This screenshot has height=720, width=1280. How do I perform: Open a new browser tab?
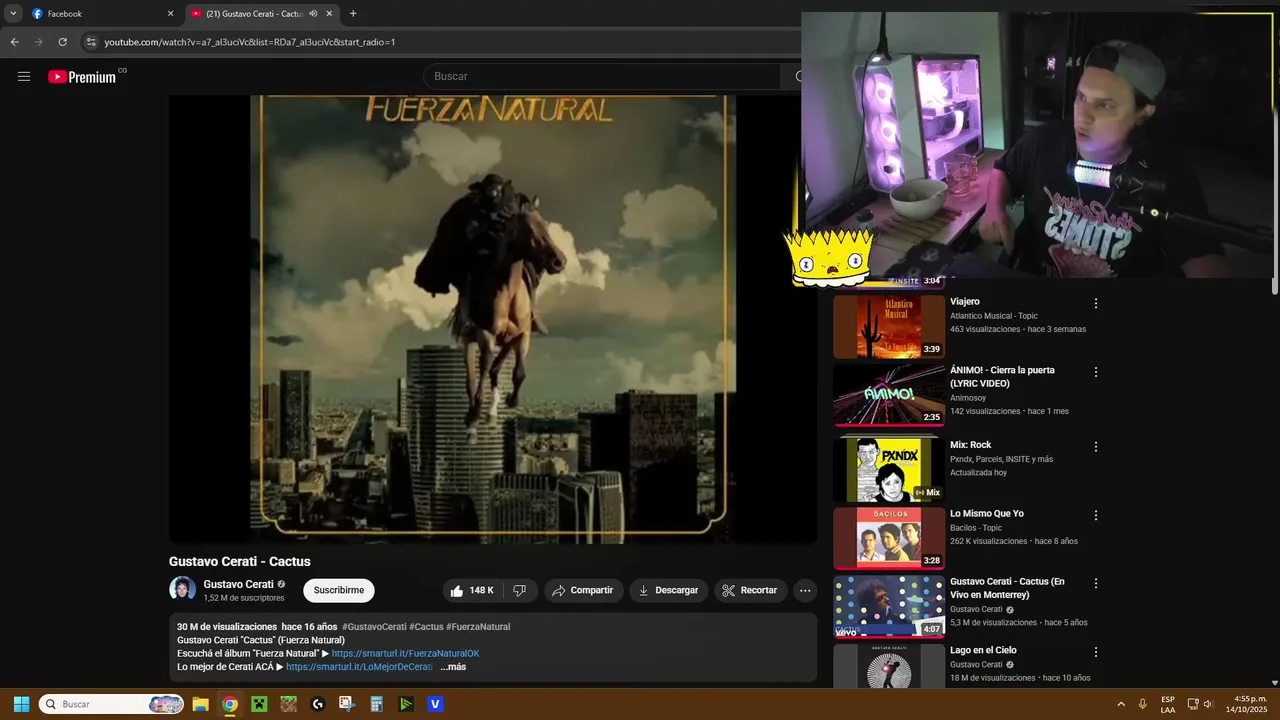point(353,14)
